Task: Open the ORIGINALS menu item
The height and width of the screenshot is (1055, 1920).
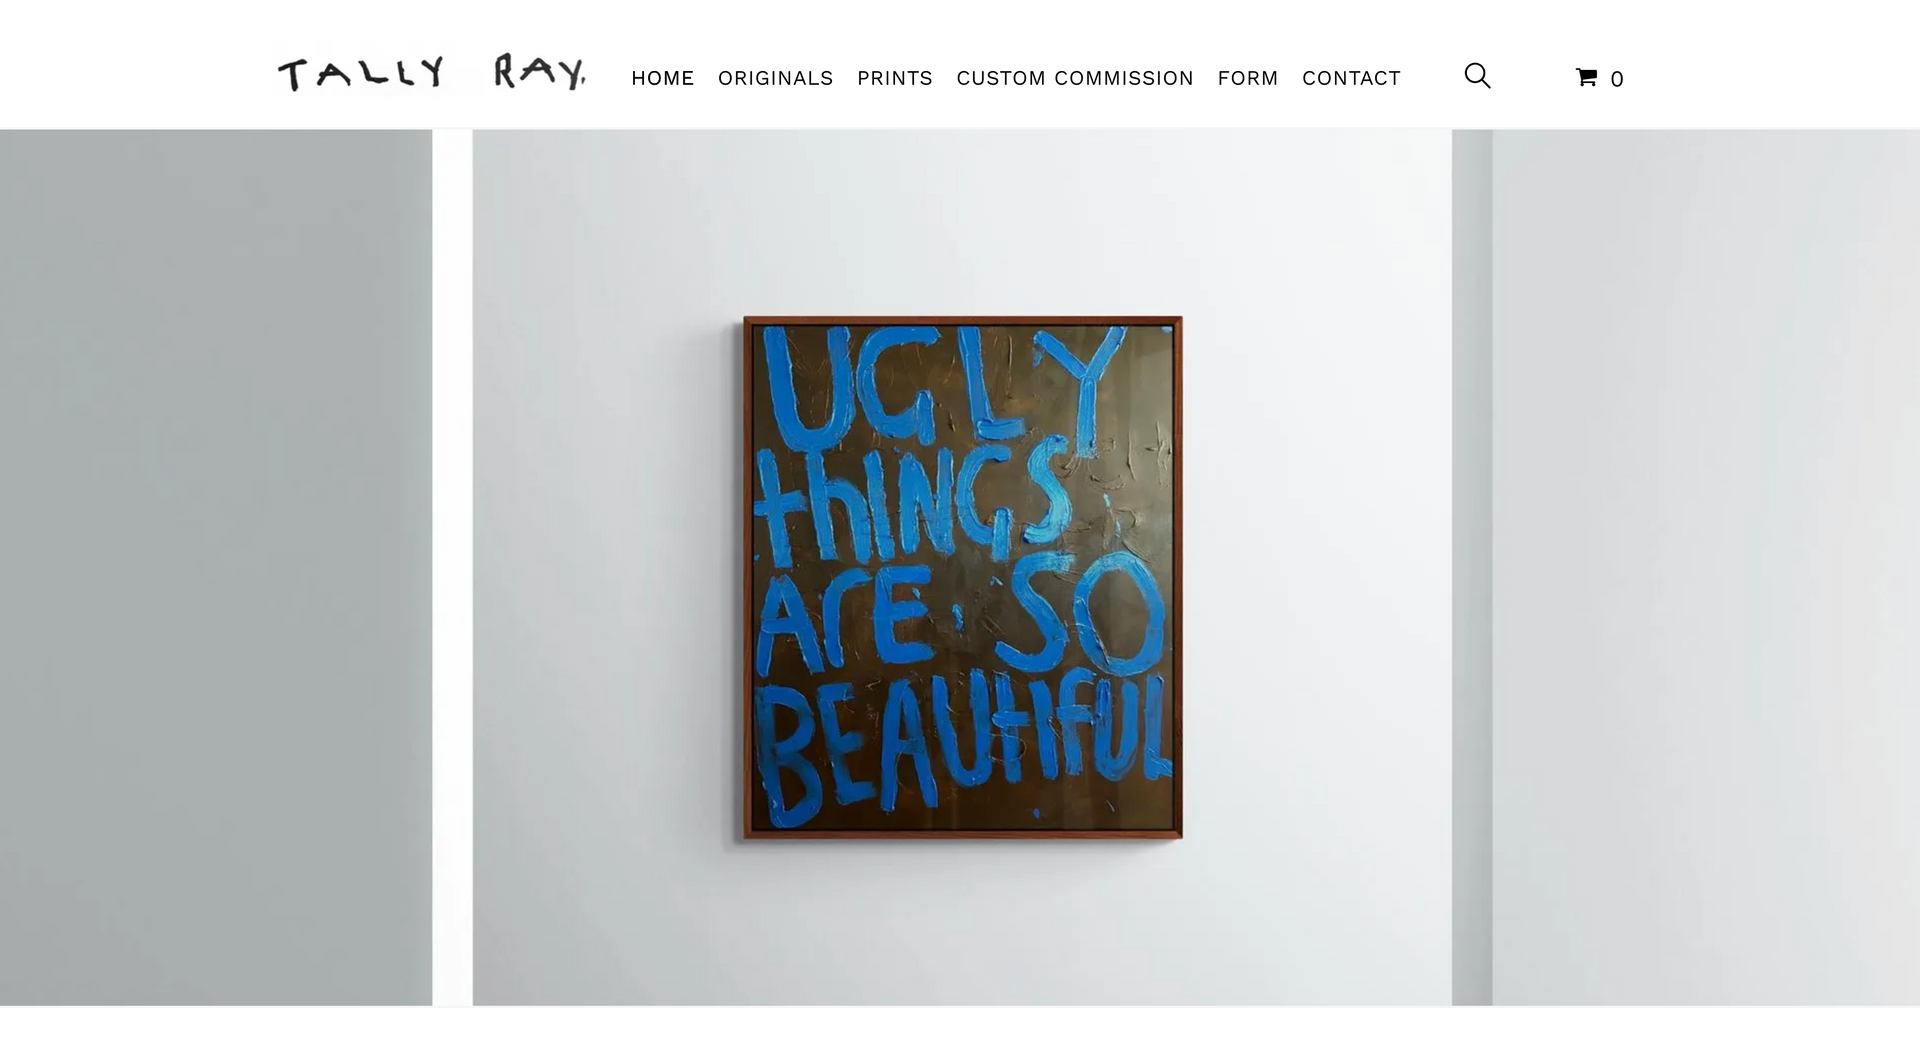Action: point(775,78)
